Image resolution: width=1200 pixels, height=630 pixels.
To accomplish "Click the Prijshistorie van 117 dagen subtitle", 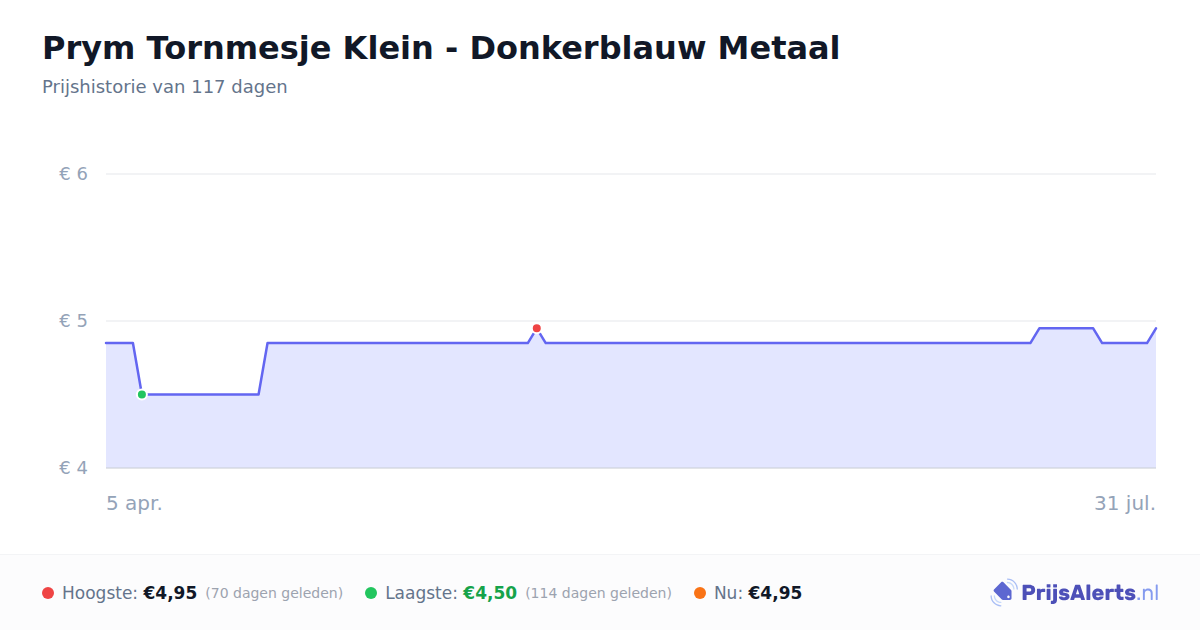I will (165, 87).
